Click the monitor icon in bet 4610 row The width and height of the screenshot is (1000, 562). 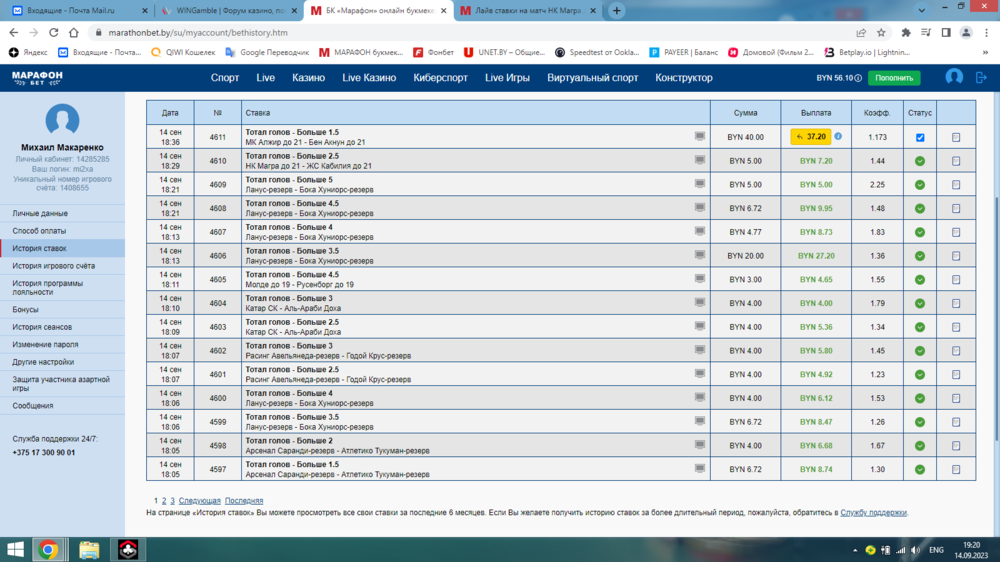pos(700,160)
